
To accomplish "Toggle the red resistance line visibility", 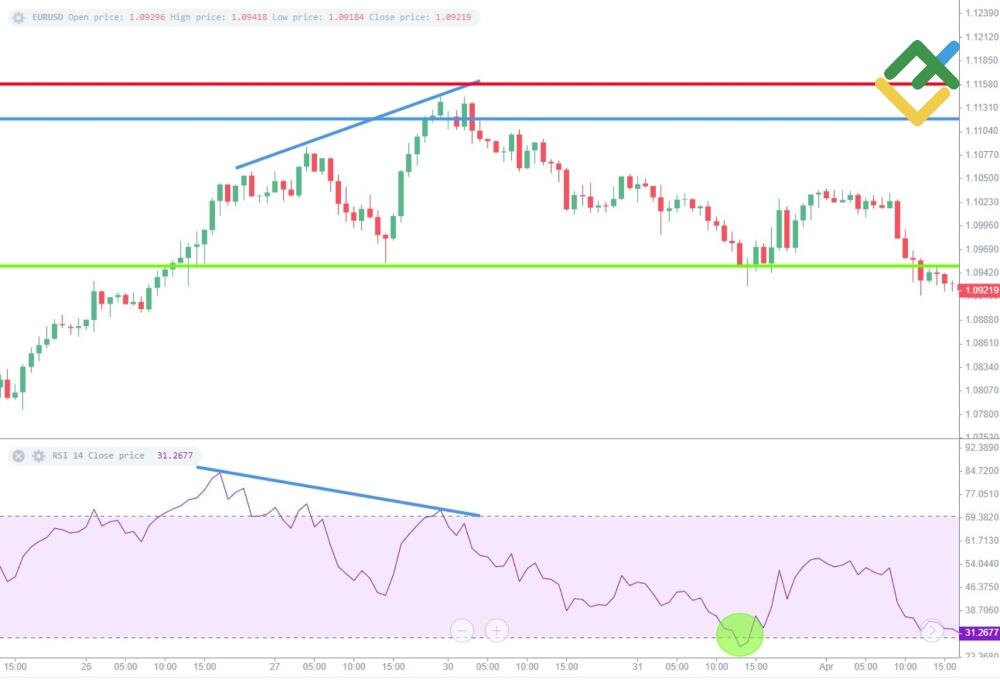I will click(500, 84).
